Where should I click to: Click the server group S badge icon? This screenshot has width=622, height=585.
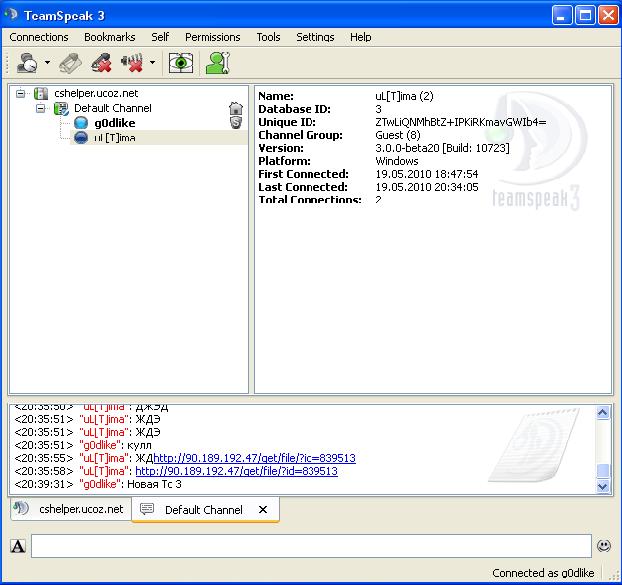point(235,122)
